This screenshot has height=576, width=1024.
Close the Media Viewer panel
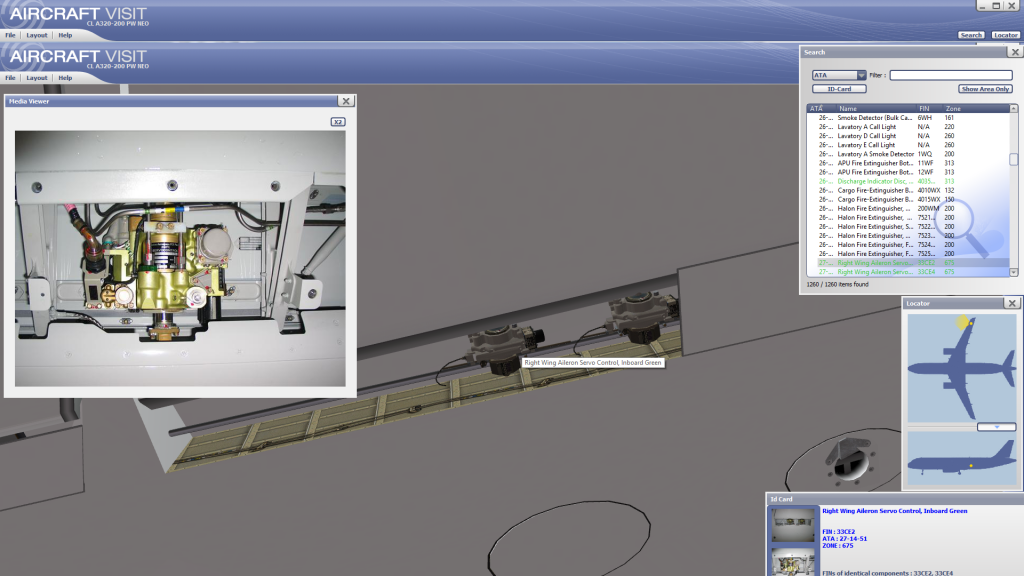coord(346,101)
